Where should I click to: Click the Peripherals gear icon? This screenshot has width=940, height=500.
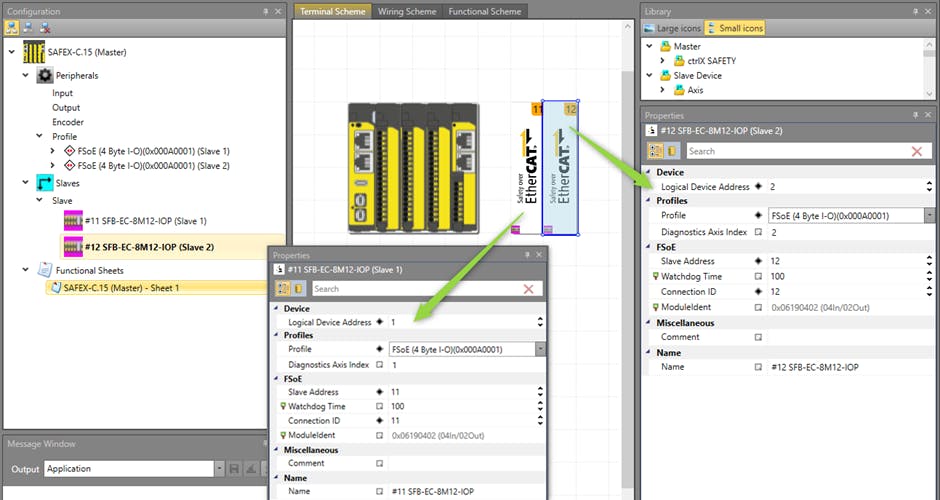point(44,75)
